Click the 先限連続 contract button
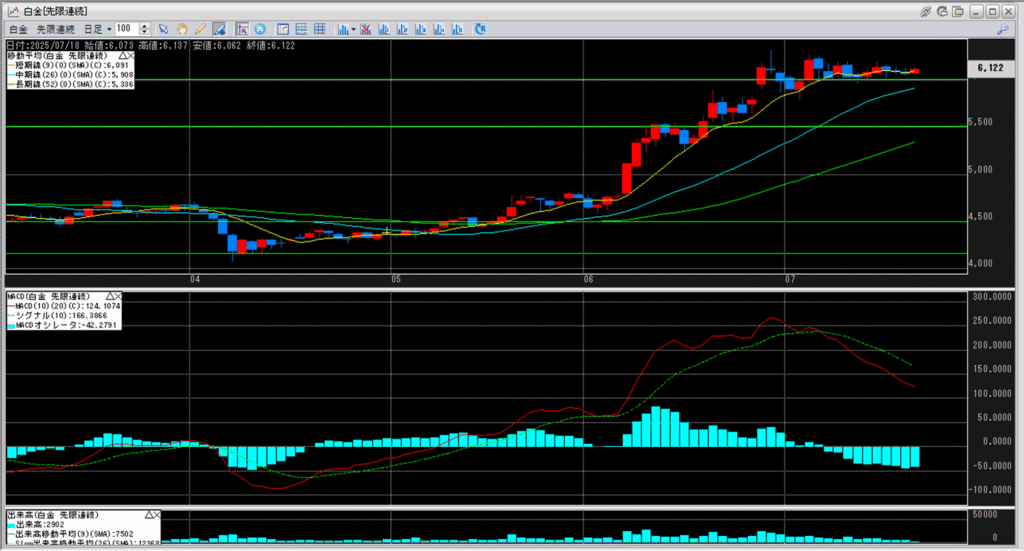1024x551 pixels. [x=57, y=29]
